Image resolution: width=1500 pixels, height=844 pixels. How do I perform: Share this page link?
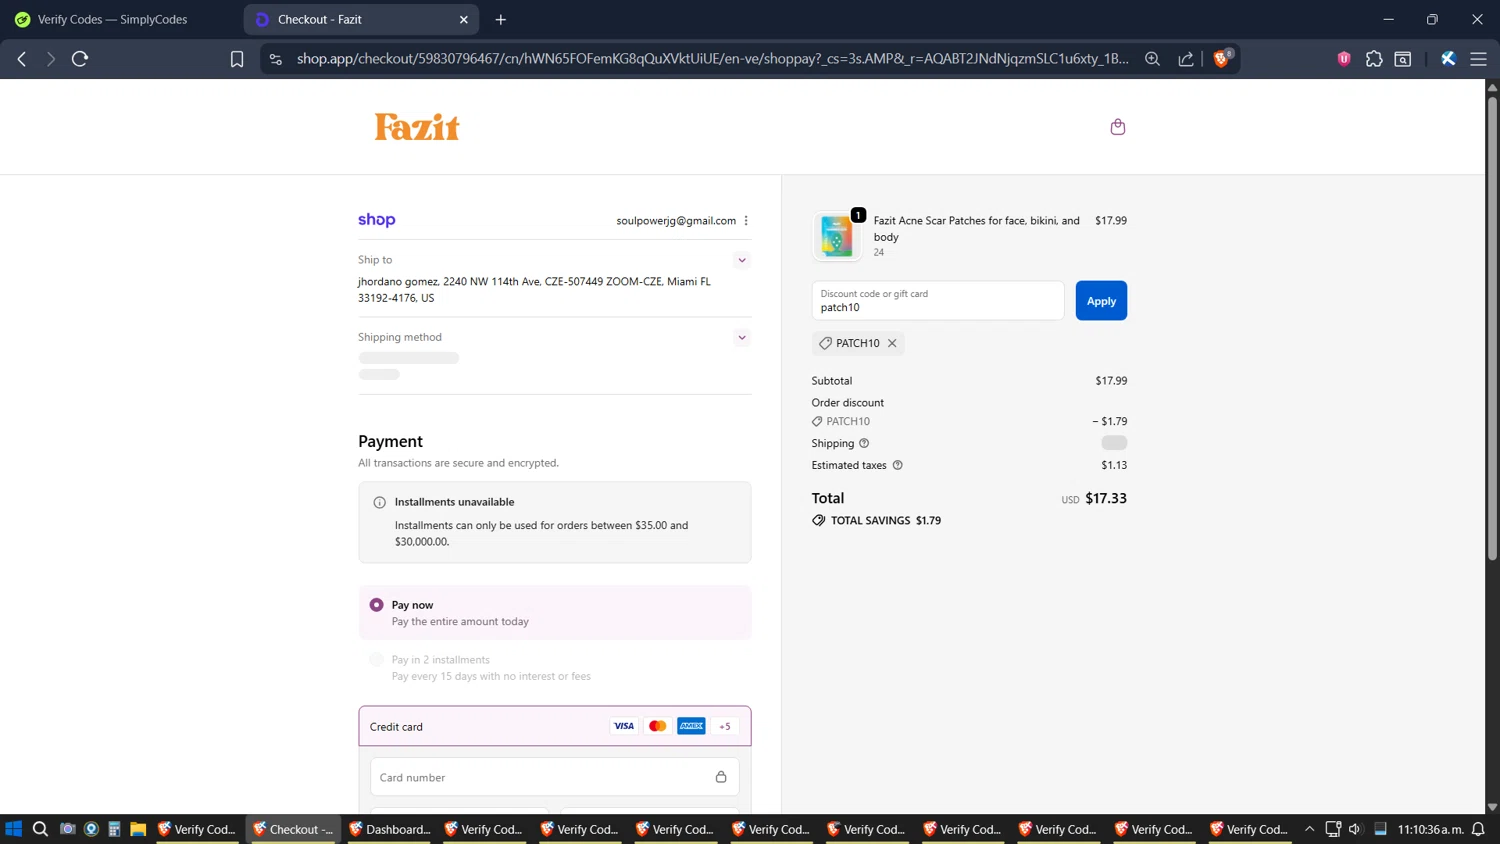coord(1186,59)
